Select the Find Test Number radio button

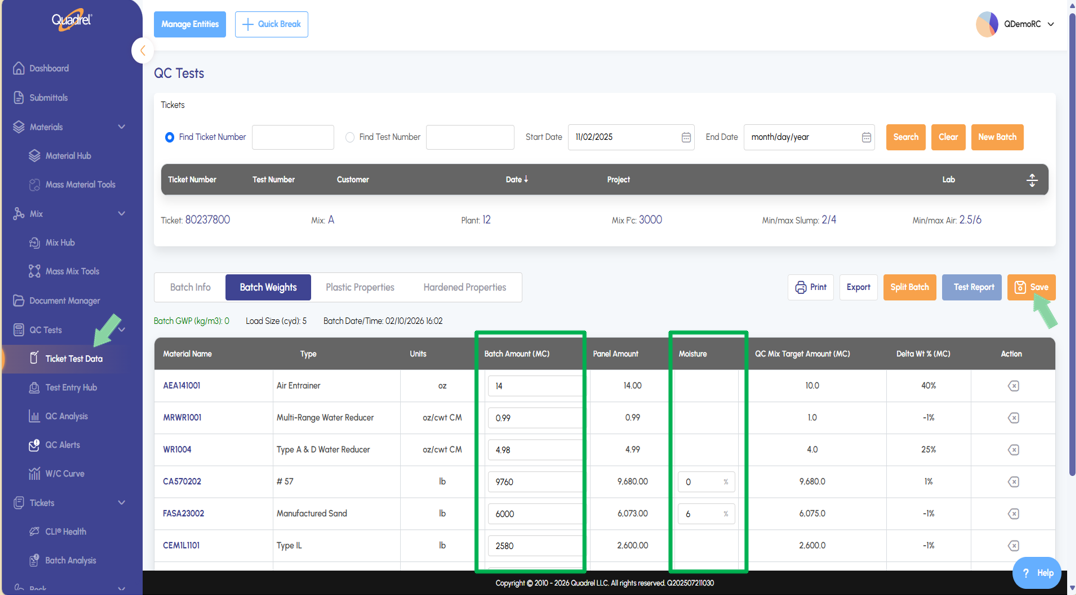pos(350,137)
